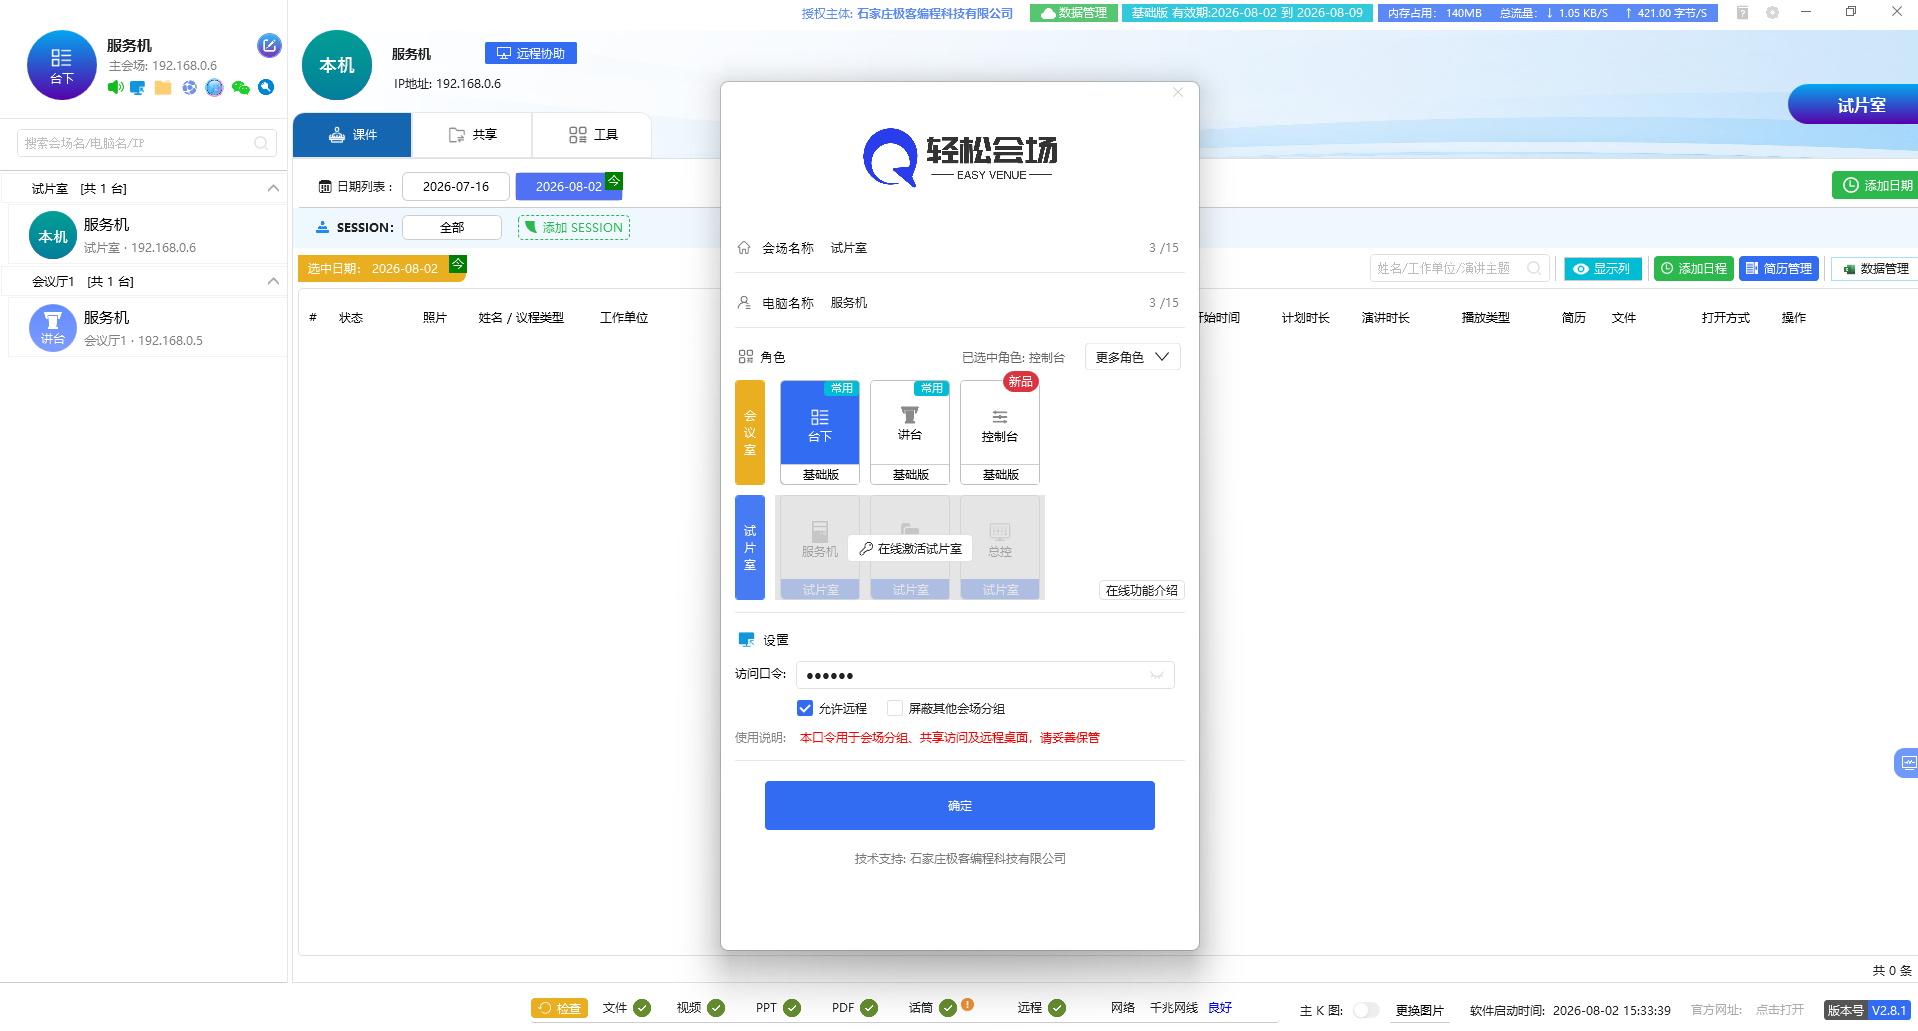Click the 远程协助 button
This screenshot has width=1918, height=1031.
[x=531, y=53]
